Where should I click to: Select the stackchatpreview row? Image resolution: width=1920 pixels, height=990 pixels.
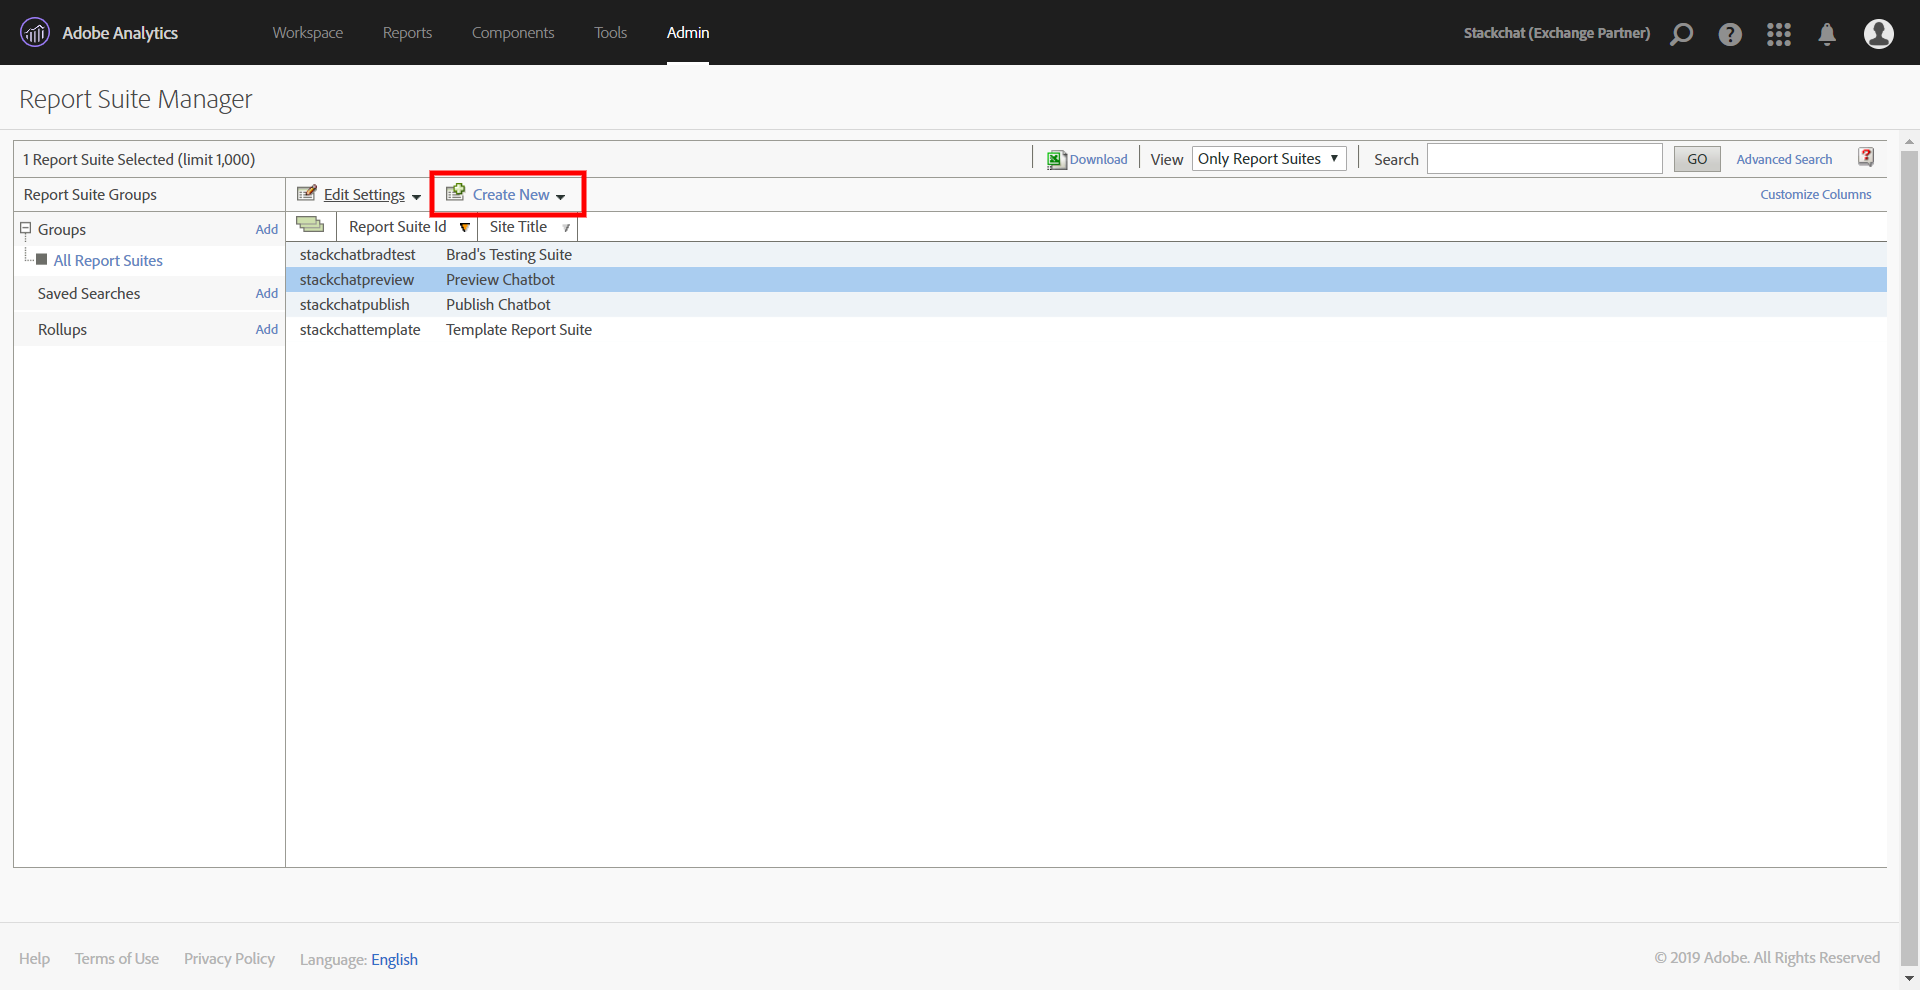pyautogui.click(x=1086, y=280)
